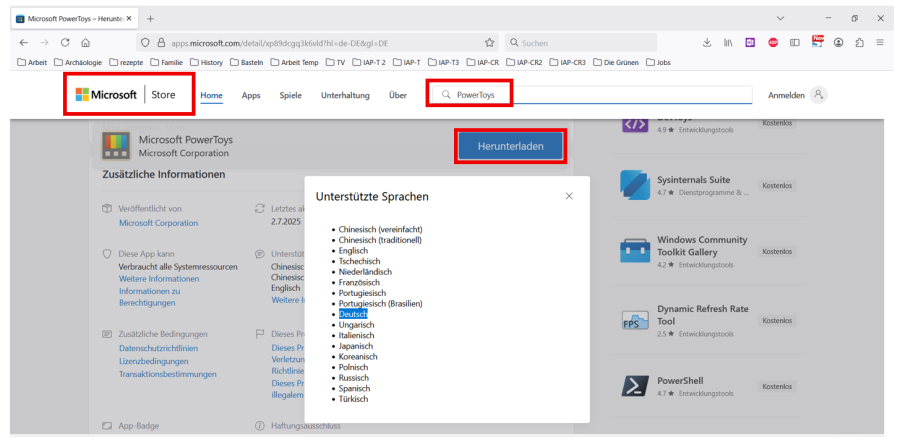Click the Dynamic Refresh Rate Tool icon
Screen dimensions: 900x444
[x=635, y=321]
